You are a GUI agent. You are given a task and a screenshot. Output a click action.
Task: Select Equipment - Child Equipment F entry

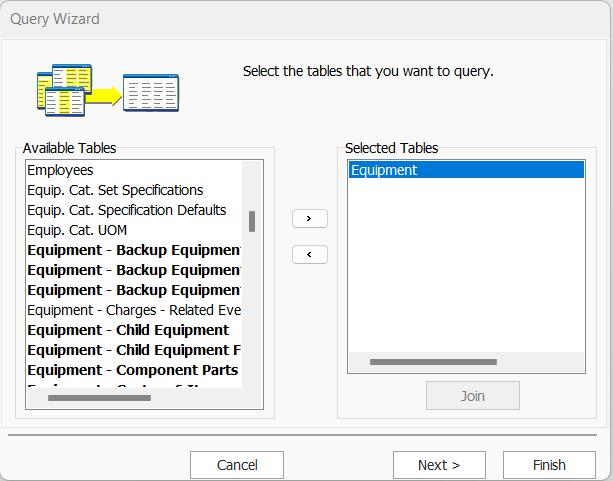134,350
